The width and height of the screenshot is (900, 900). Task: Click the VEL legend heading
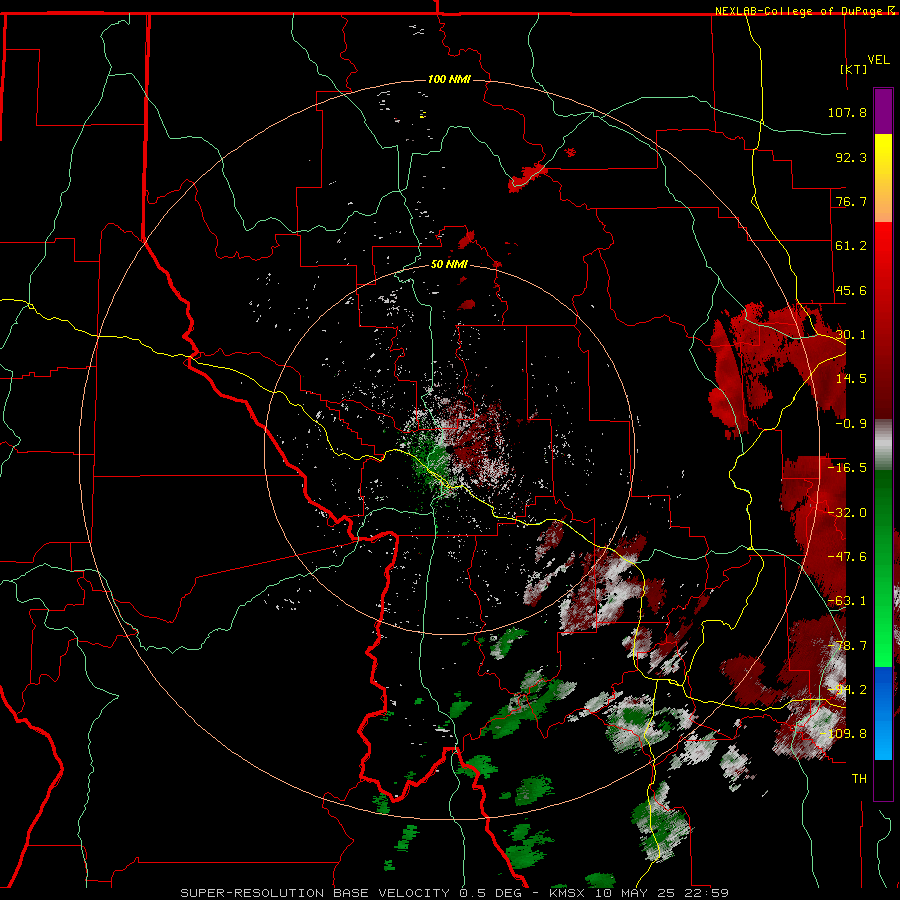click(878, 60)
